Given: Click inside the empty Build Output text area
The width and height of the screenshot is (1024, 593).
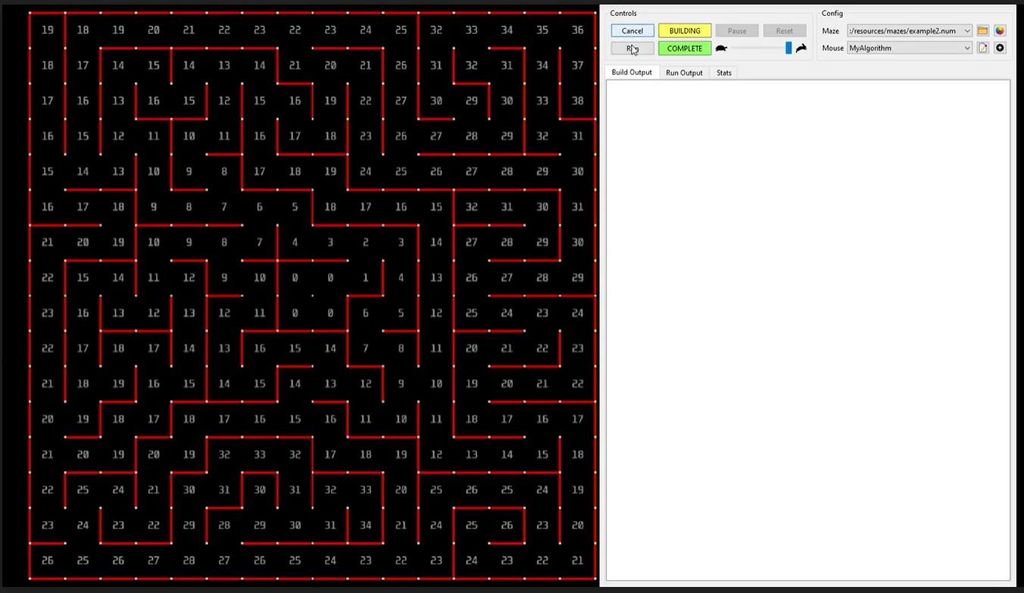Looking at the screenshot, I should [x=808, y=330].
